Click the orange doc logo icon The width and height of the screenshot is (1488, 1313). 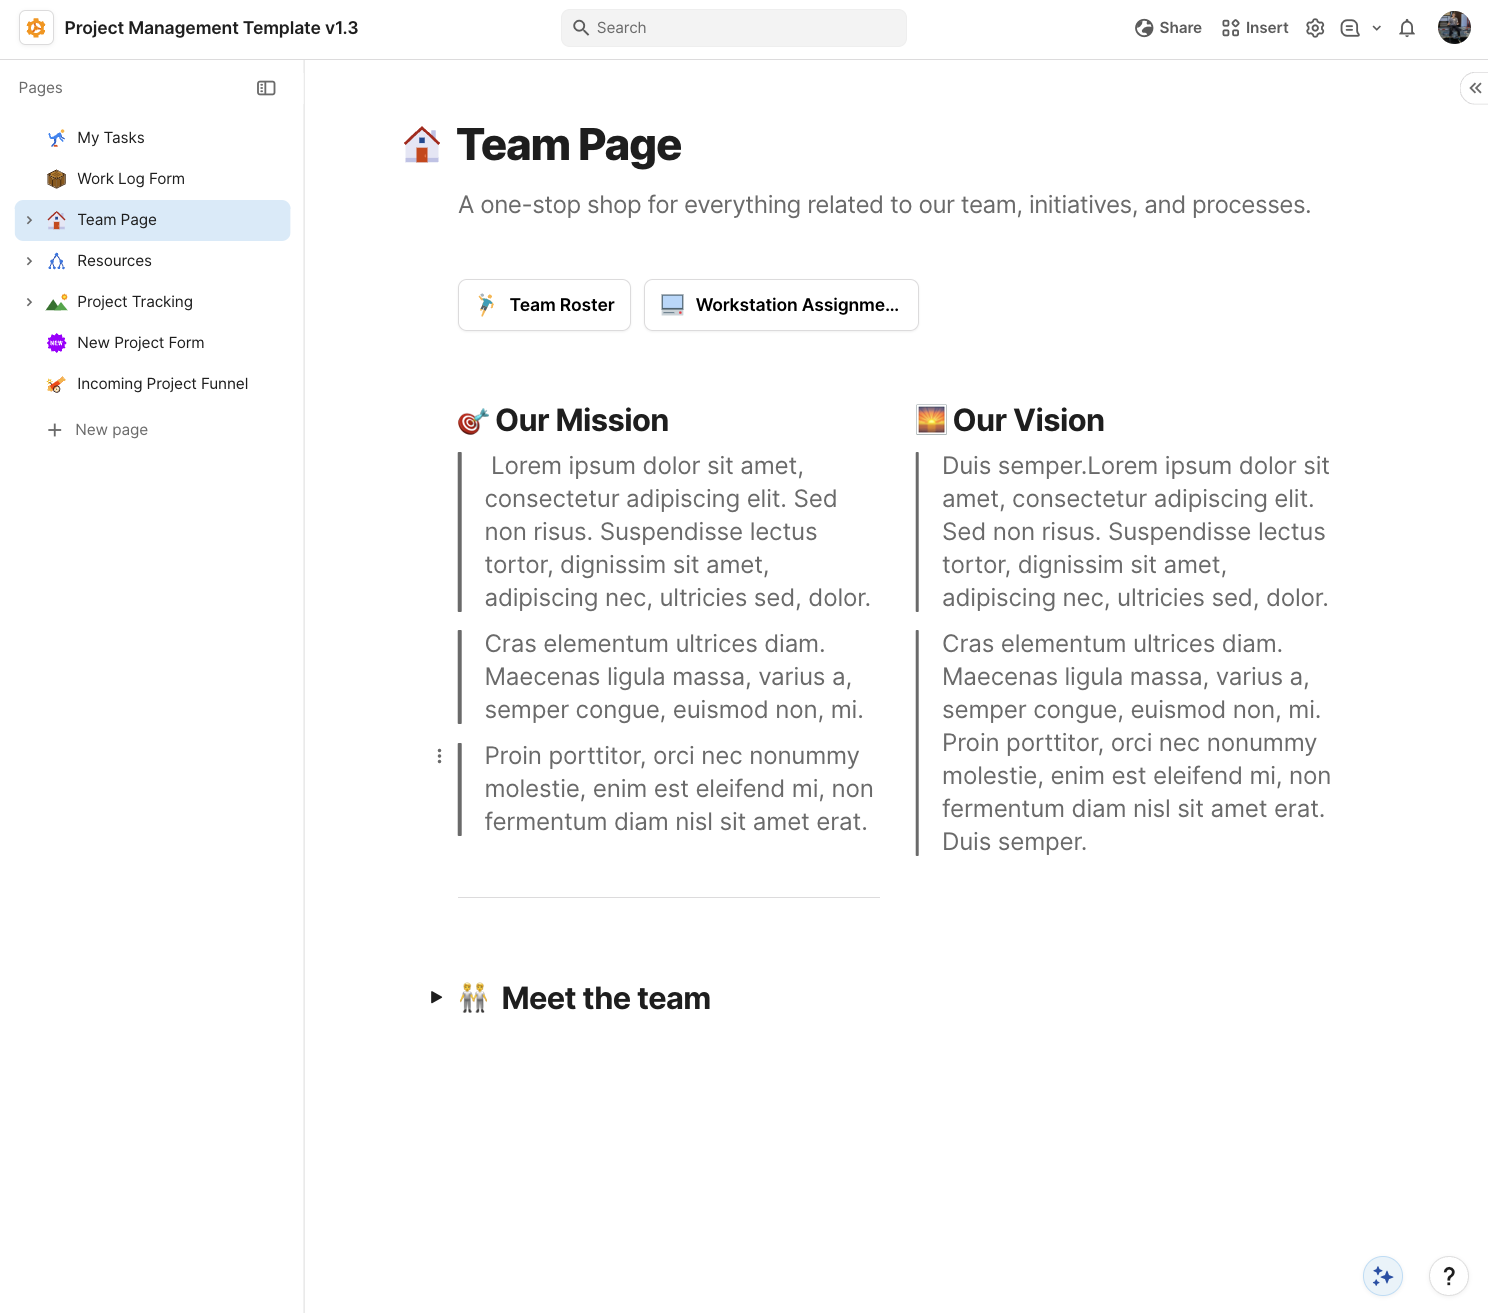tap(36, 27)
